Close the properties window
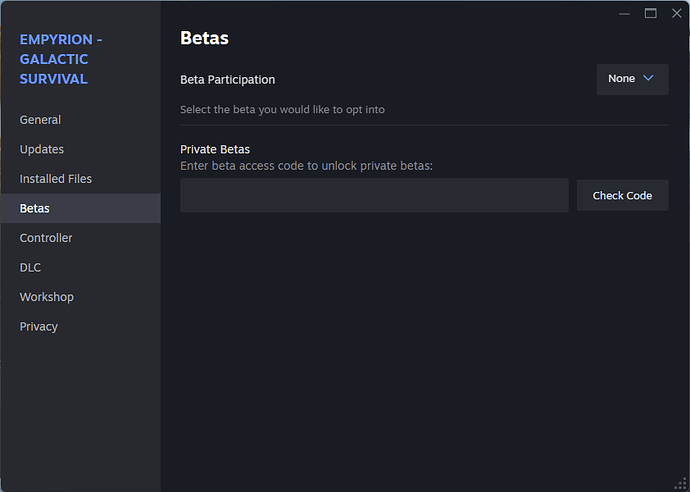The width and height of the screenshot is (690, 492). click(x=677, y=14)
